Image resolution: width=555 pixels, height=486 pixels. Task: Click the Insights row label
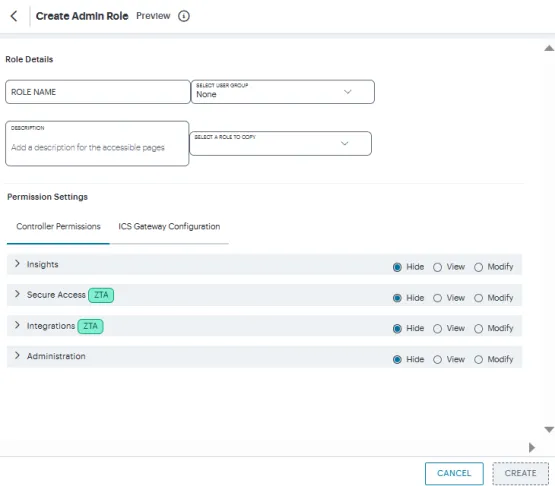[x=42, y=264]
